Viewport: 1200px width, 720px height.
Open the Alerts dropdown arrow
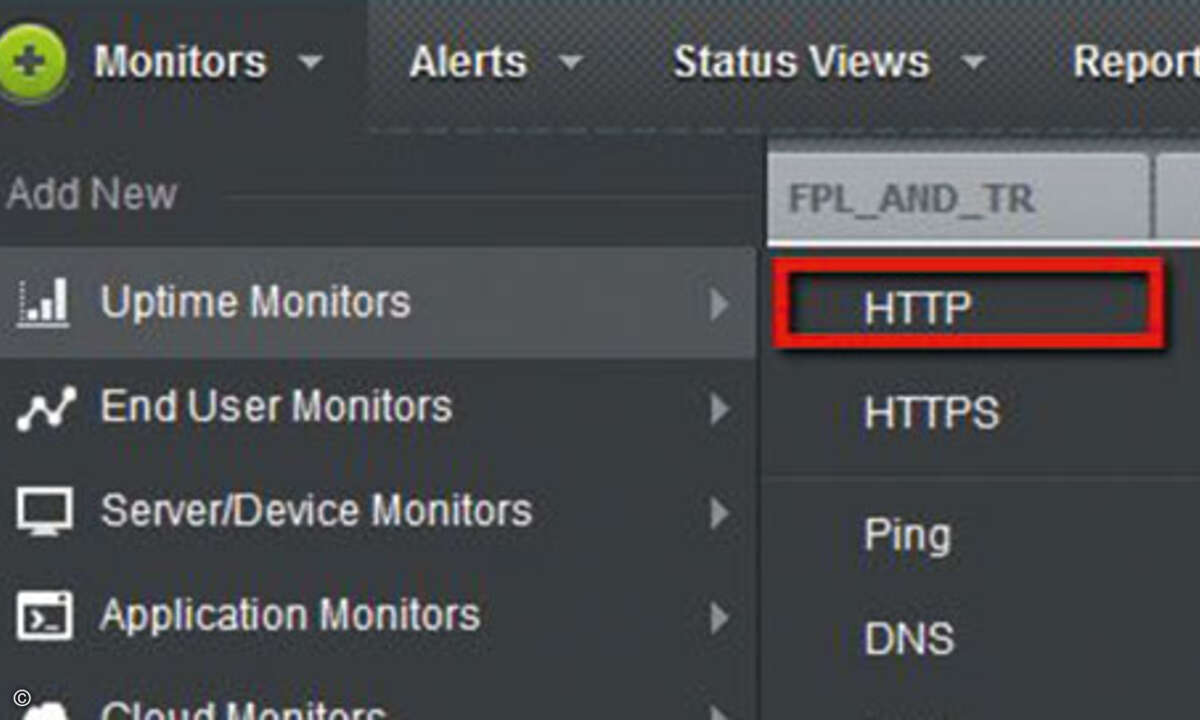(570, 63)
